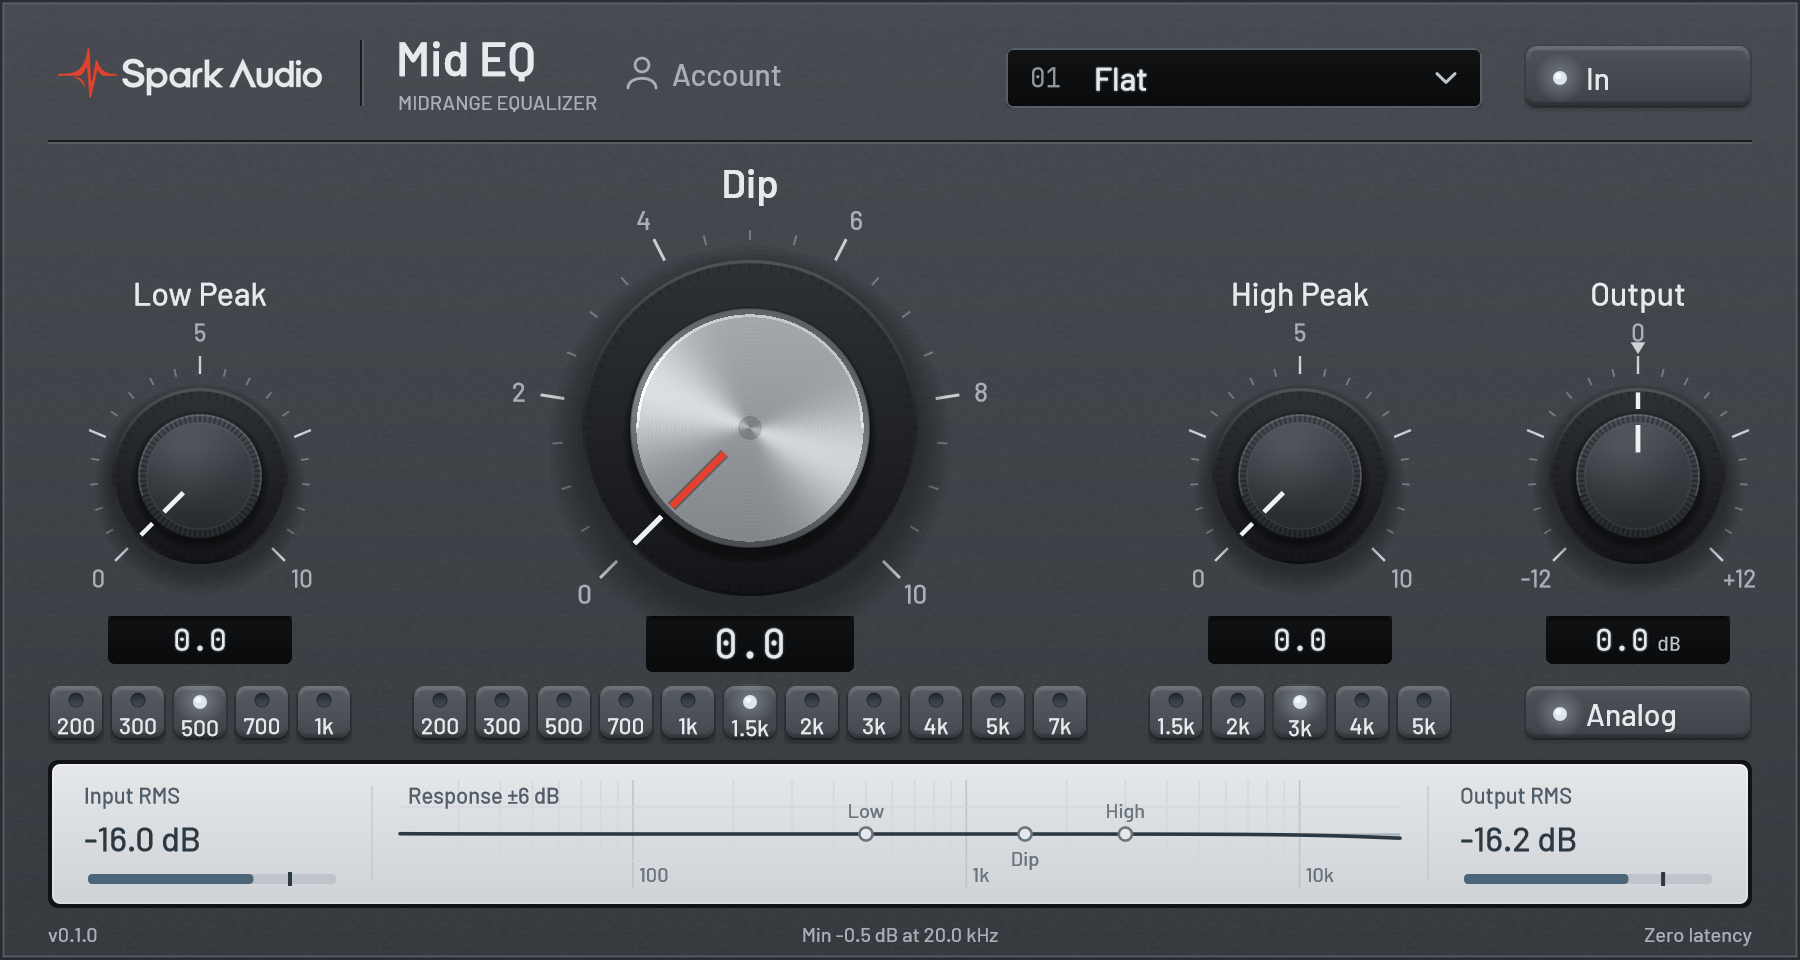1800x960 pixels.
Task: Select Dip 700 frequency button
Action: click(626, 714)
